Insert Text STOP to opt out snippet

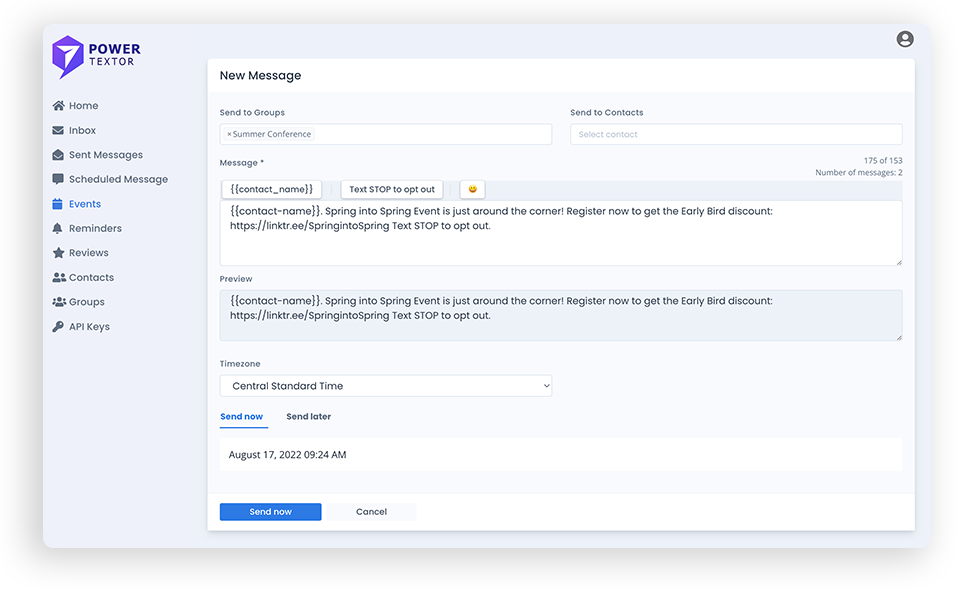pos(392,189)
